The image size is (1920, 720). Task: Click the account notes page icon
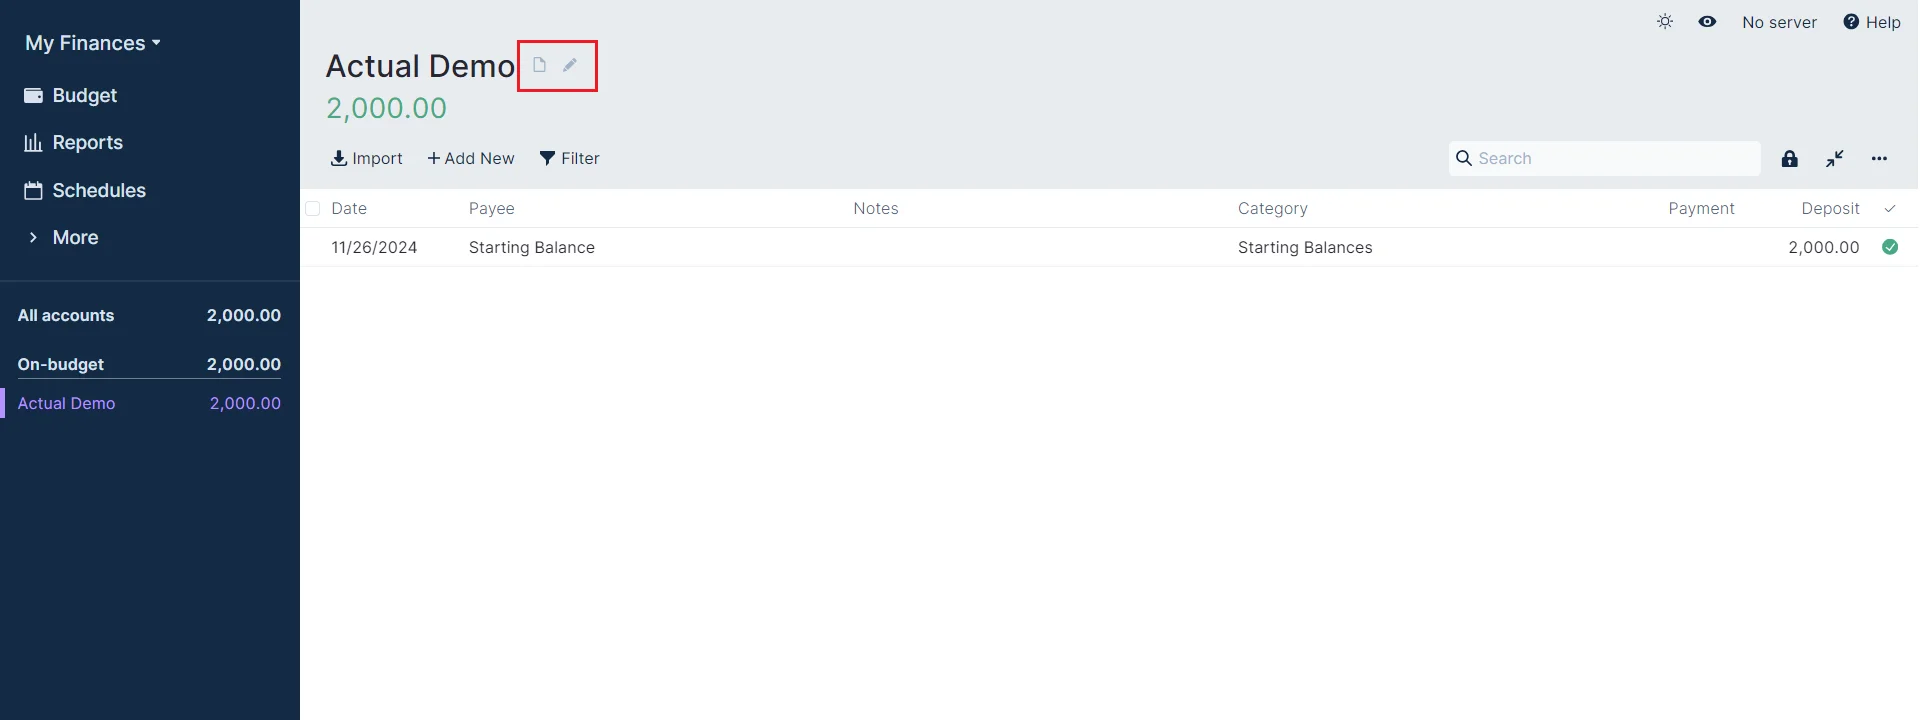click(x=539, y=65)
